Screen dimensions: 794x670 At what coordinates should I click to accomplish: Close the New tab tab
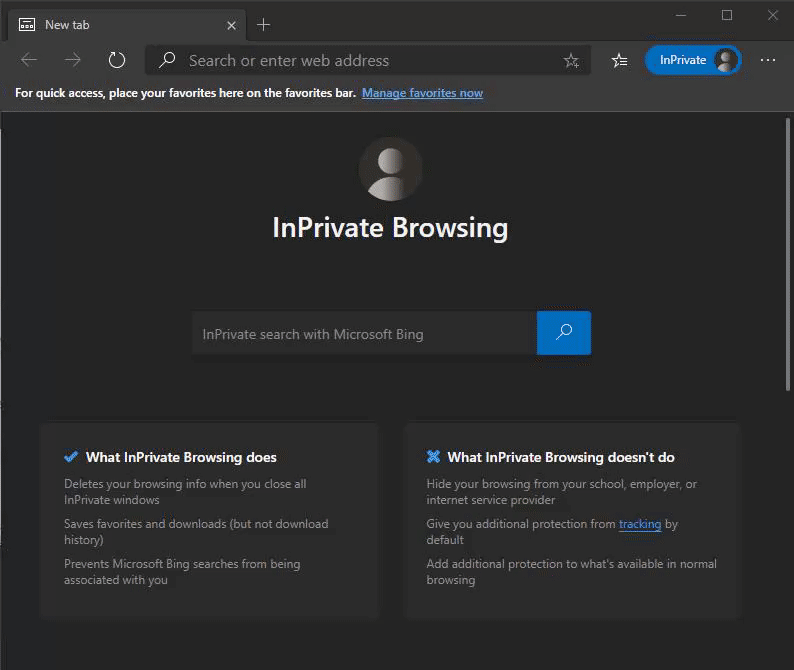pos(231,25)
